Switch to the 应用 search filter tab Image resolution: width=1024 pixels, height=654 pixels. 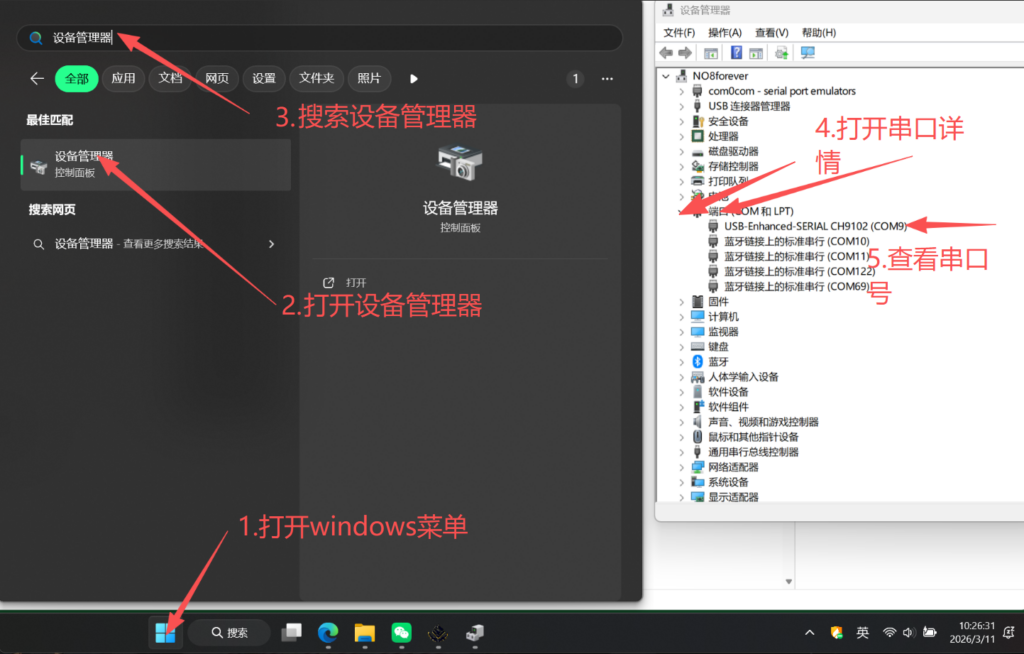tap(123, 78)
